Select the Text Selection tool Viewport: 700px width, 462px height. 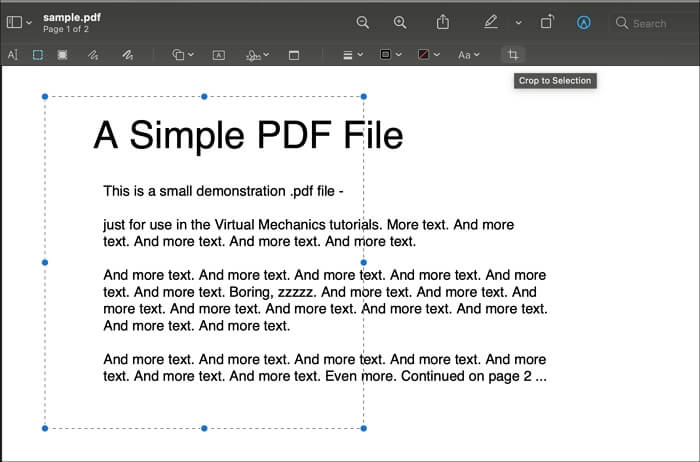click(13, 55)
